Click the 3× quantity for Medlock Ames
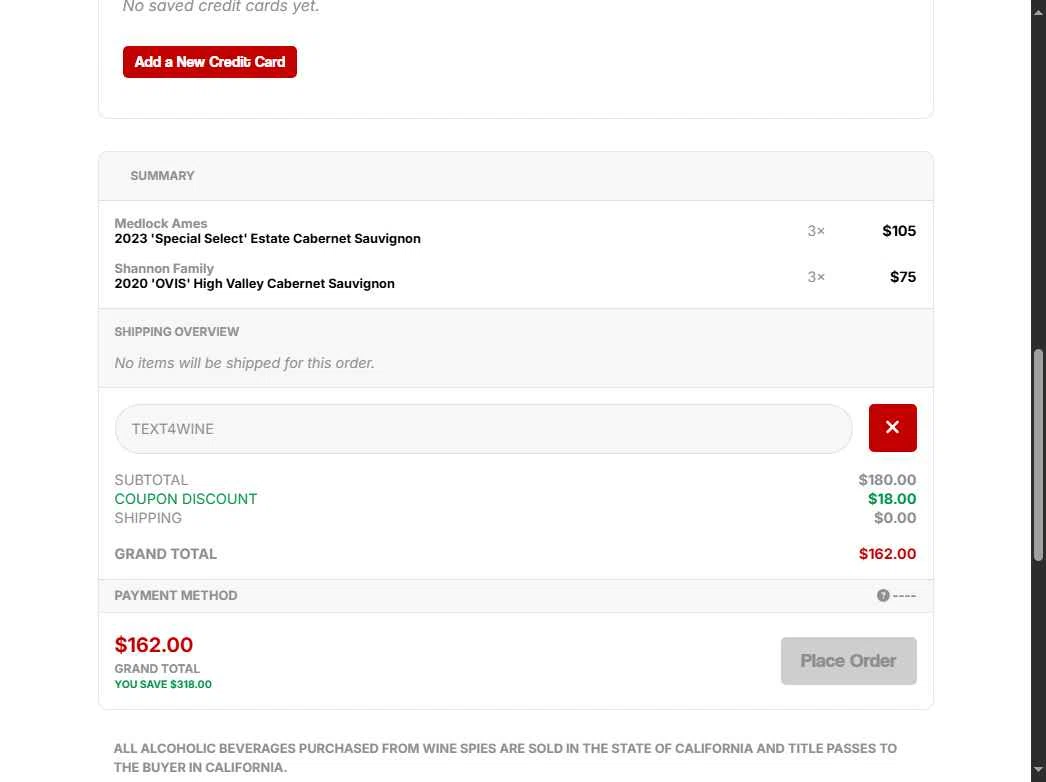The height and width of the screenshot is (782, 1046). click(x=816, y=231)
